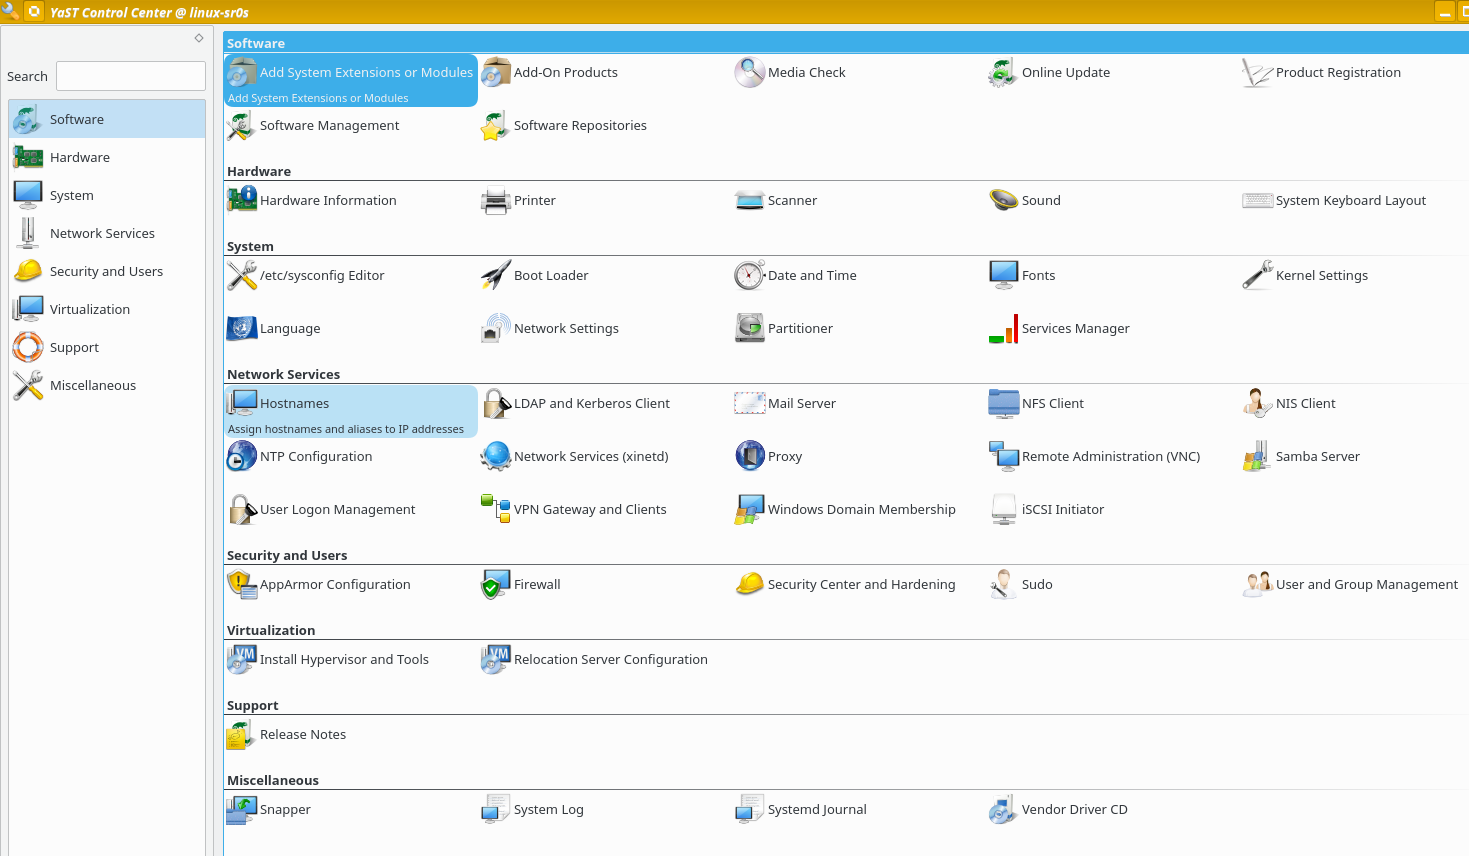Screen dimensions: 1469x856
Task: Open the Software Repositories icon
Action: [496, 126]
